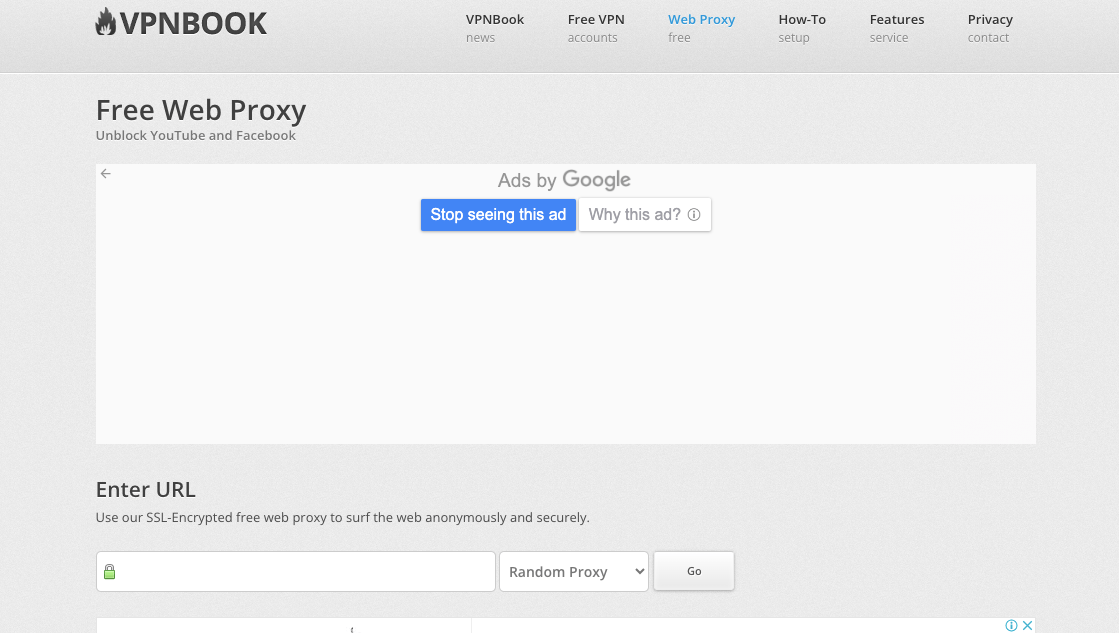Close the bottom ad with the X icon
This screenshot has width=1119, height=633.
point(1028,625)
